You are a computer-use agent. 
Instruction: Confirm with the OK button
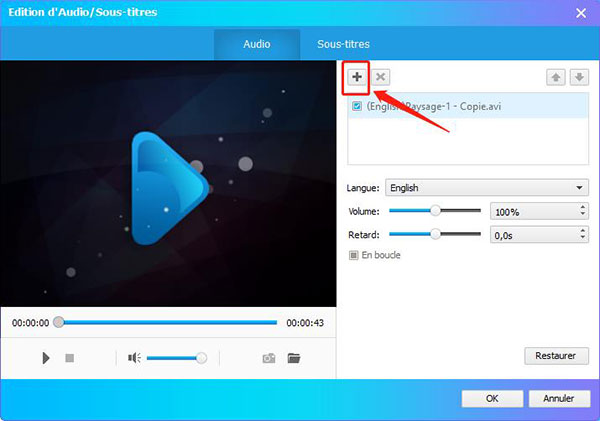pos(492,399)
